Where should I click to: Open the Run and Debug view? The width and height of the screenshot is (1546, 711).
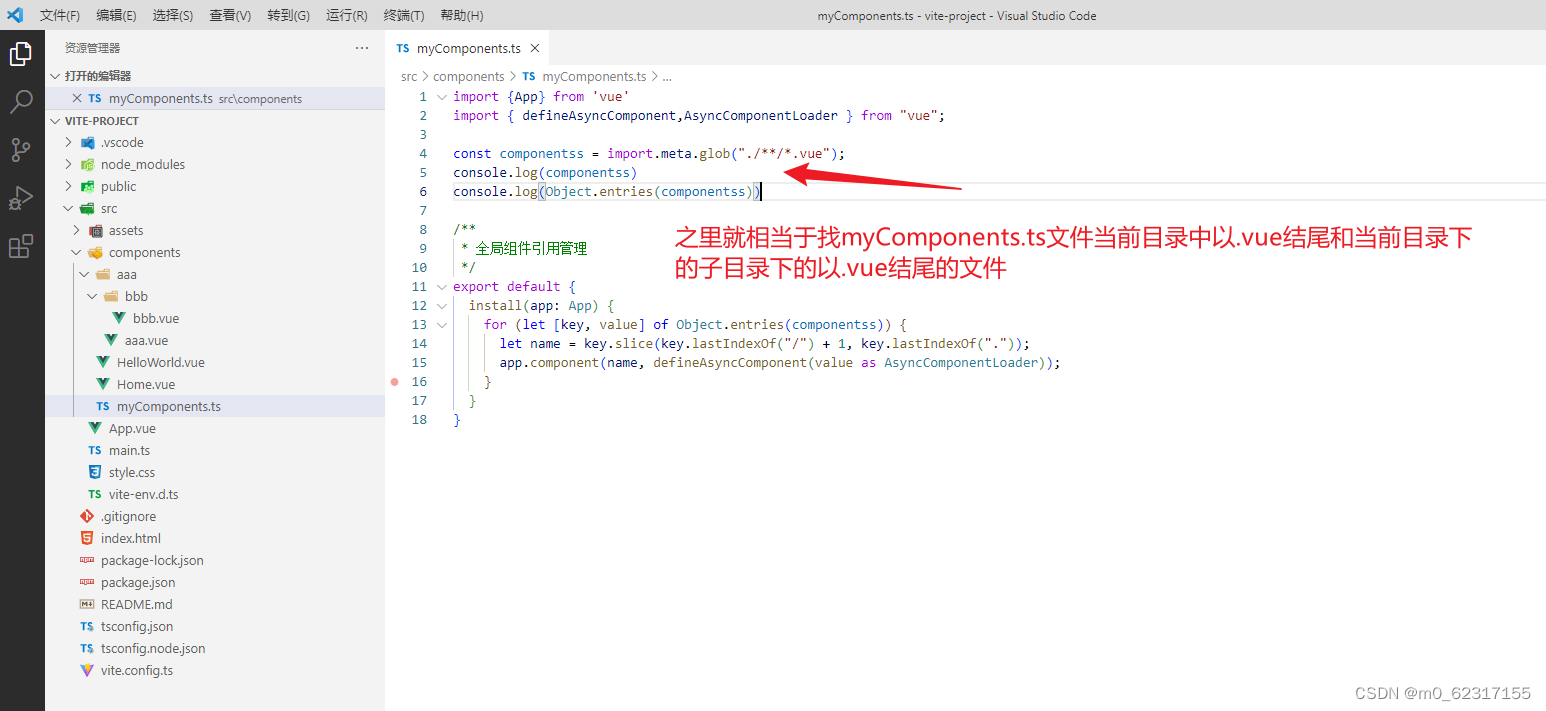point(21,198)
